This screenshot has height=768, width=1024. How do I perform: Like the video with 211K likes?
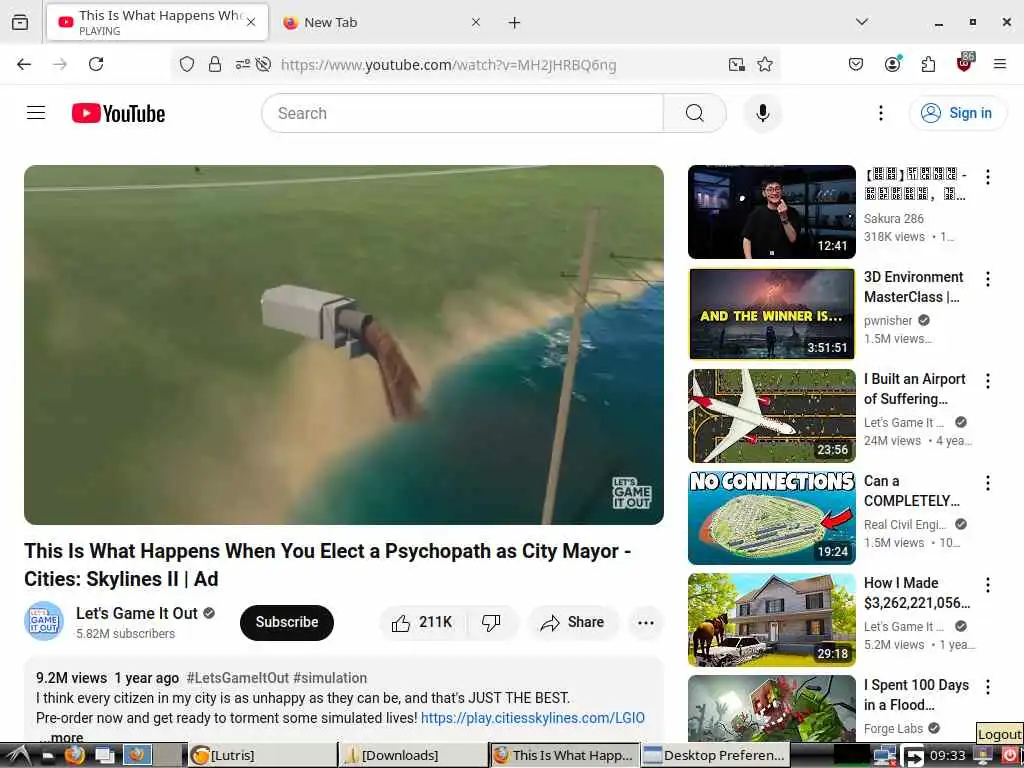422,622
